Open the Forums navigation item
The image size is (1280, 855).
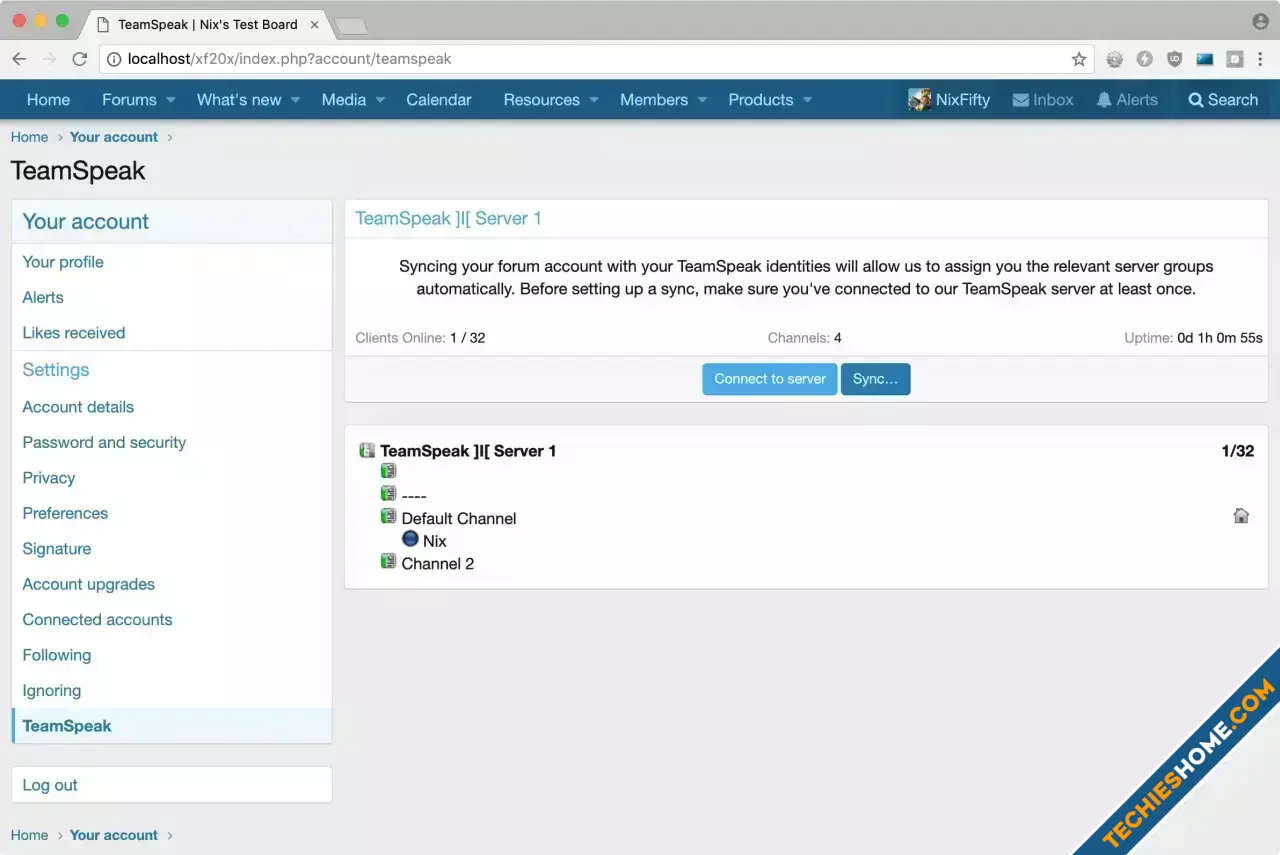(129, 100)
